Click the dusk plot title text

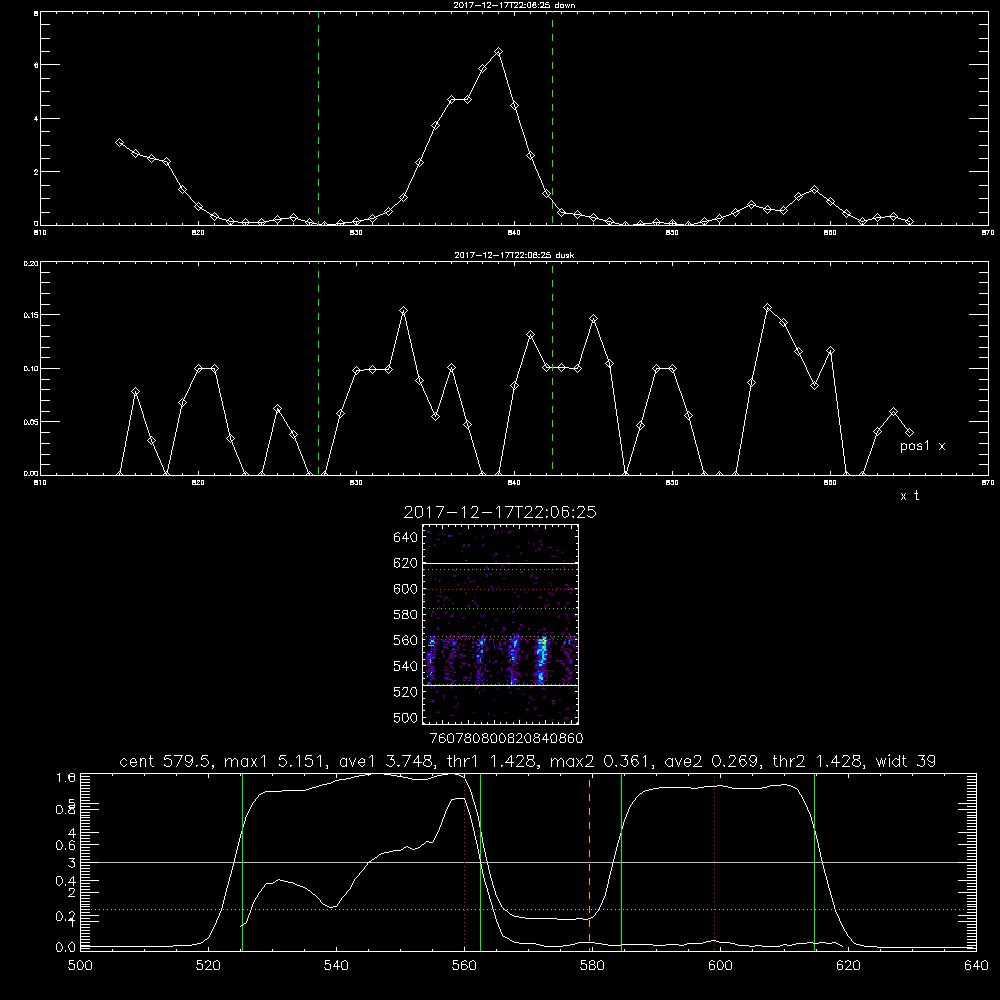(514, 255)
